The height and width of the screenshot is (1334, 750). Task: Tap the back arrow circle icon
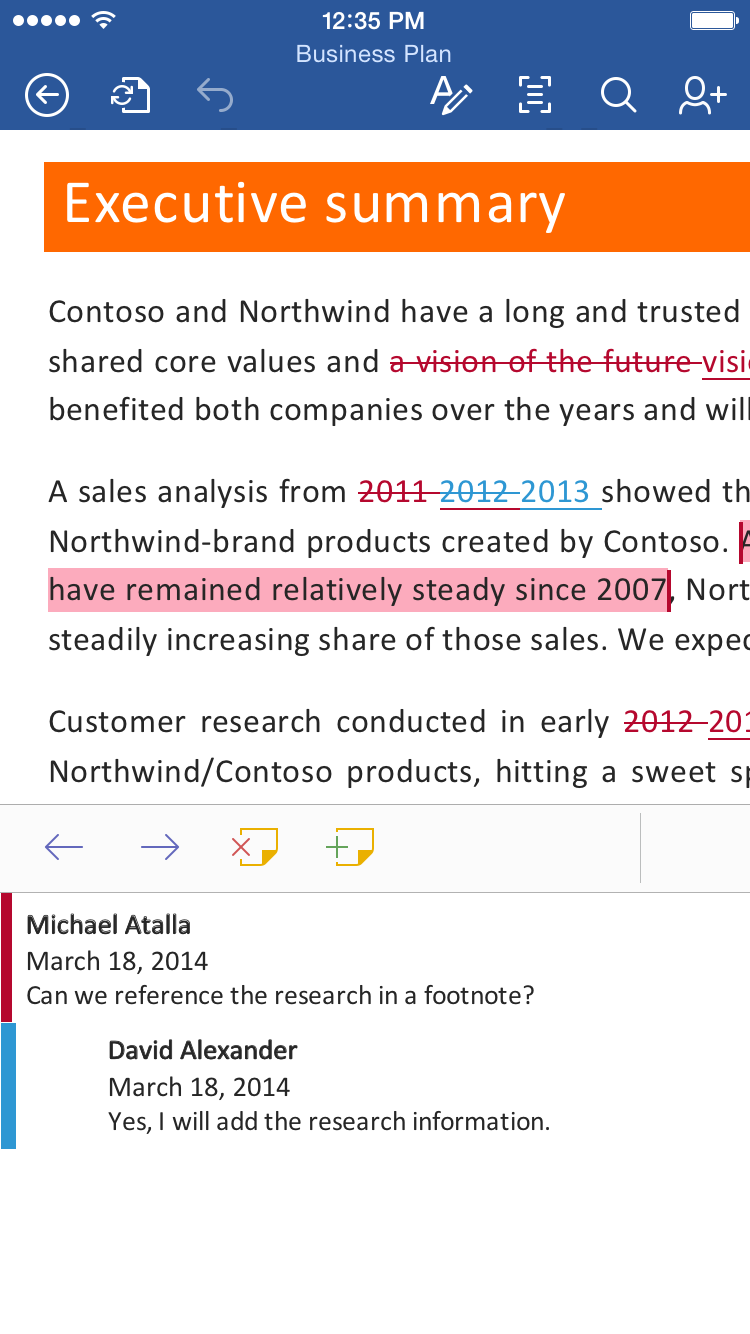click(x=47, y=96)
